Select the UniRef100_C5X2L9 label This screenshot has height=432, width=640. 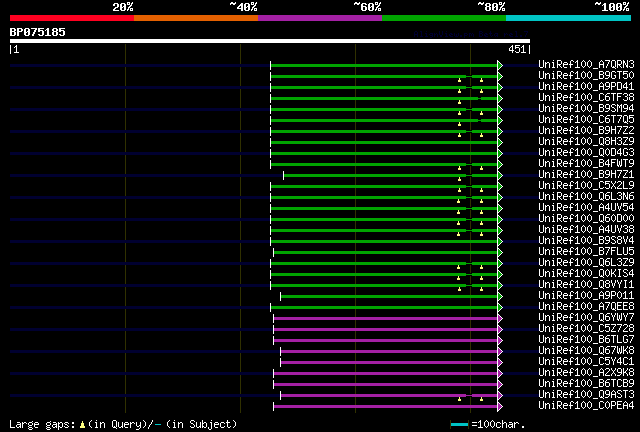586,185
